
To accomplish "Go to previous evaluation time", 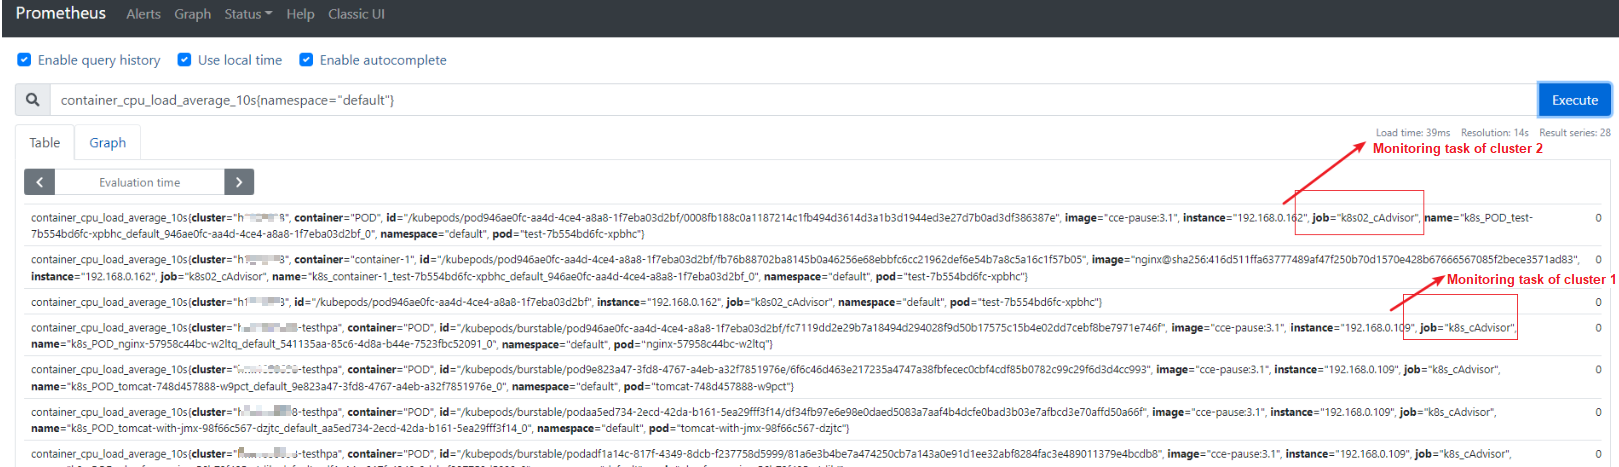I will point(39,182).
